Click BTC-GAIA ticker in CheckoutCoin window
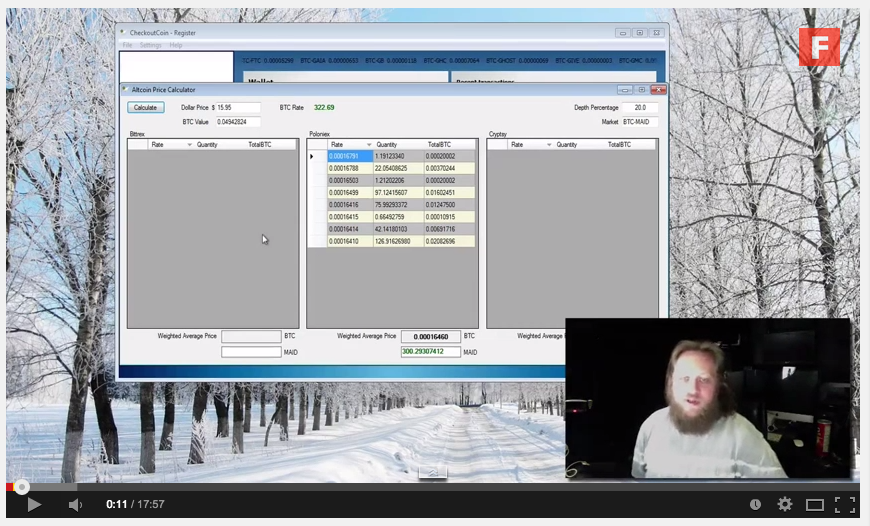The image size is (870, 526). (x=329, y=60)
